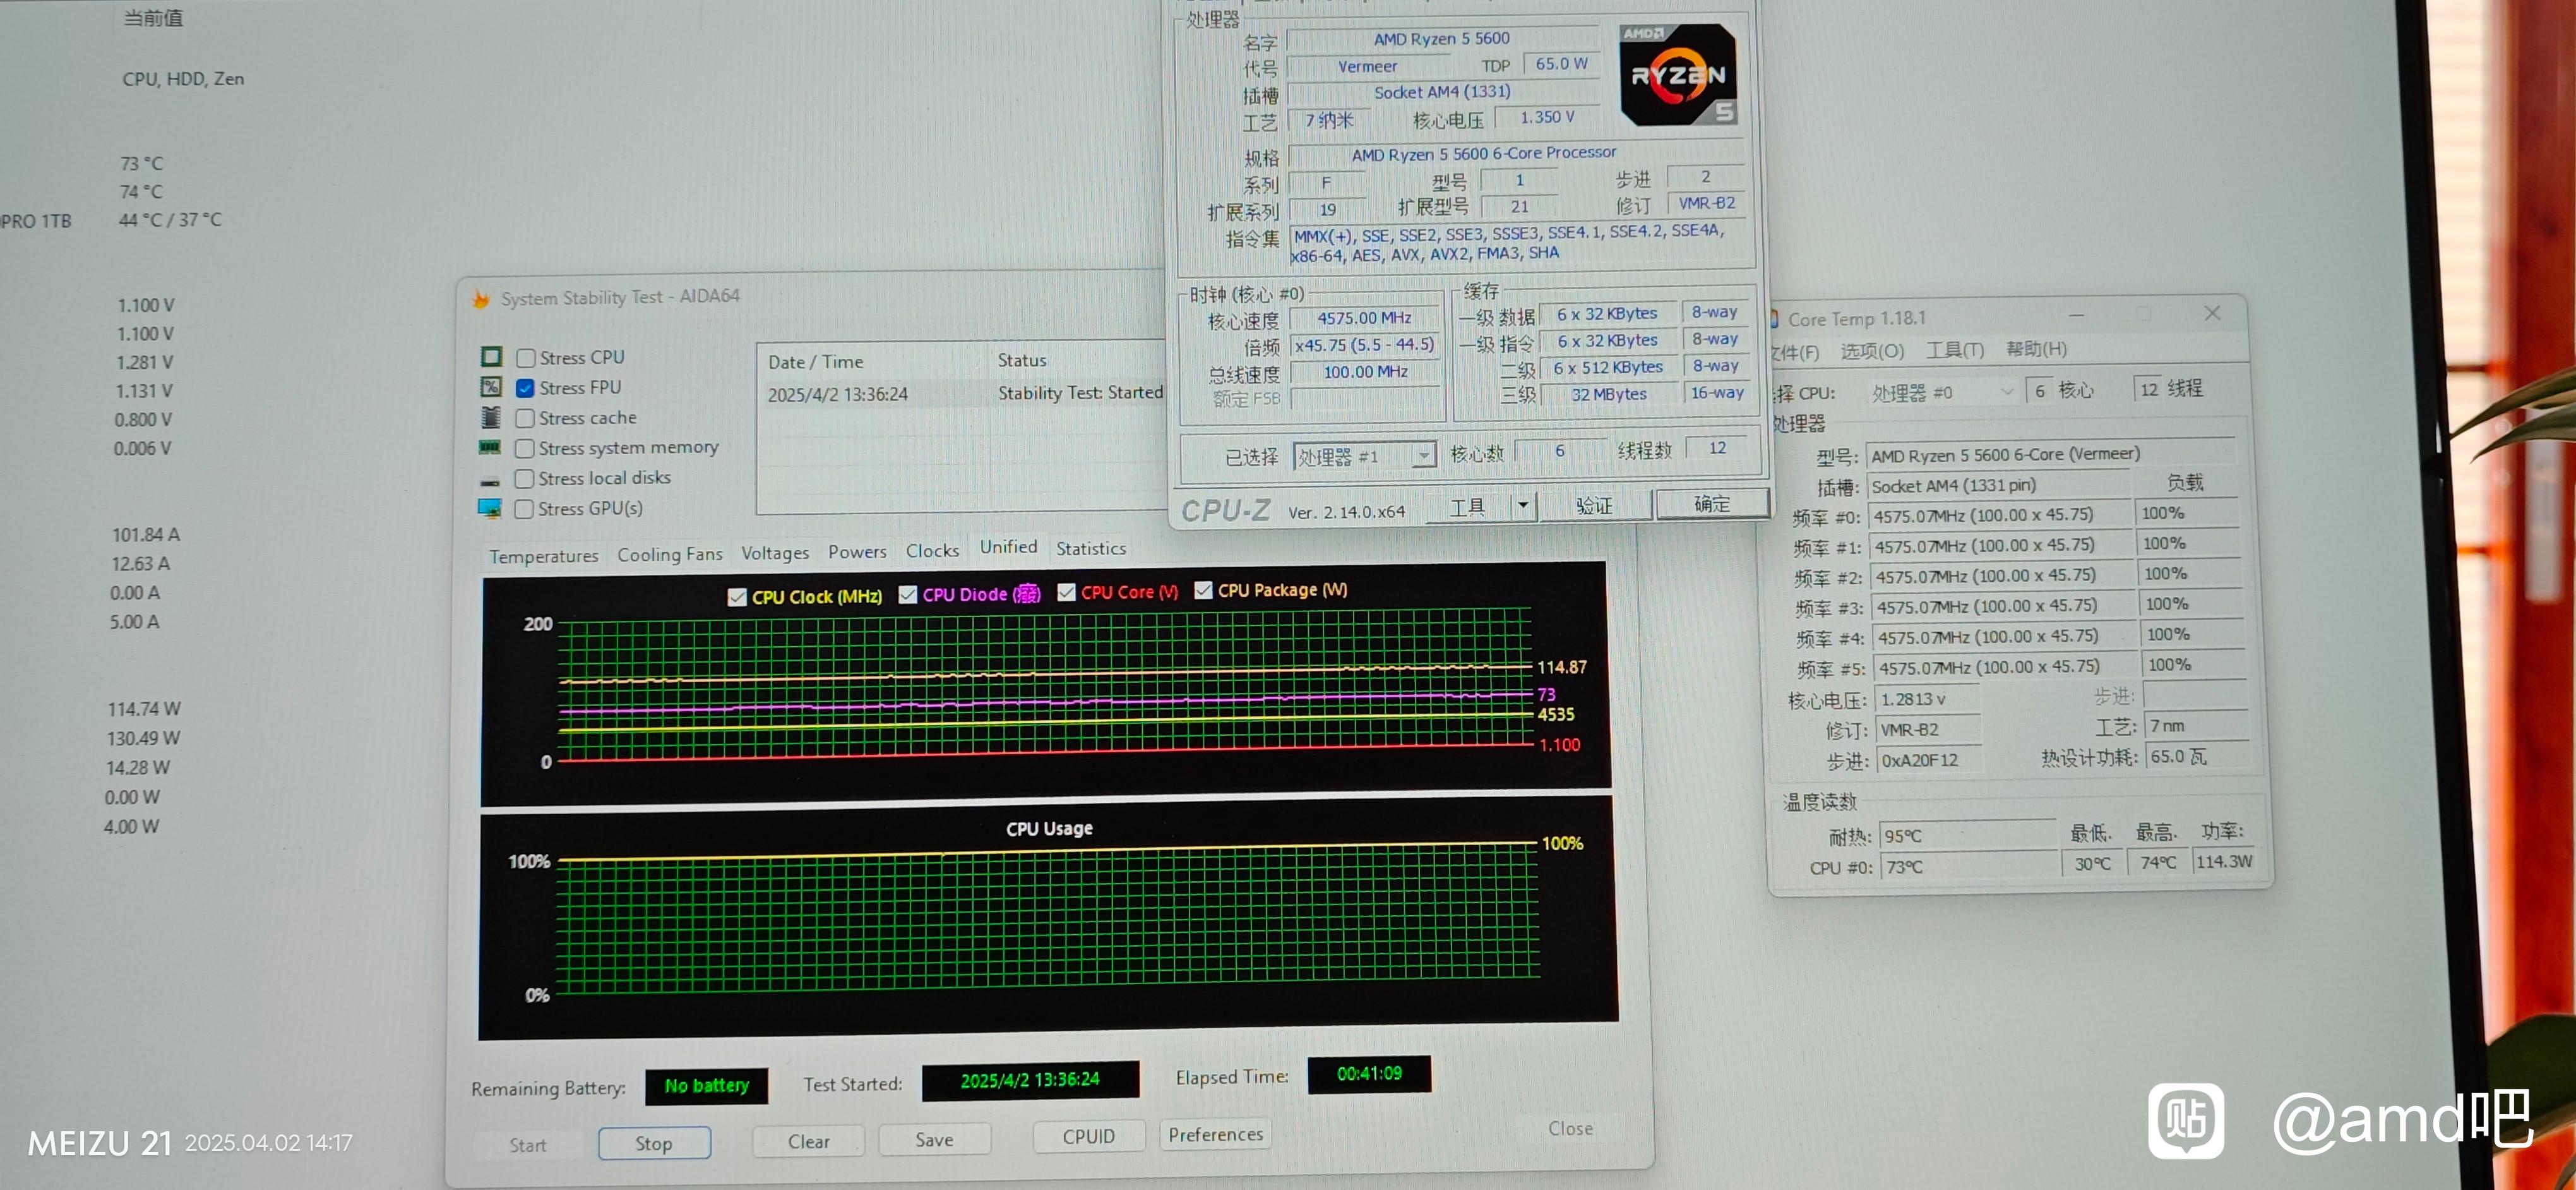The image size is (2576, 1190).
Task: Click the Ryzen 5 logo in CPU-Z
Action: tap(1678, 75)
